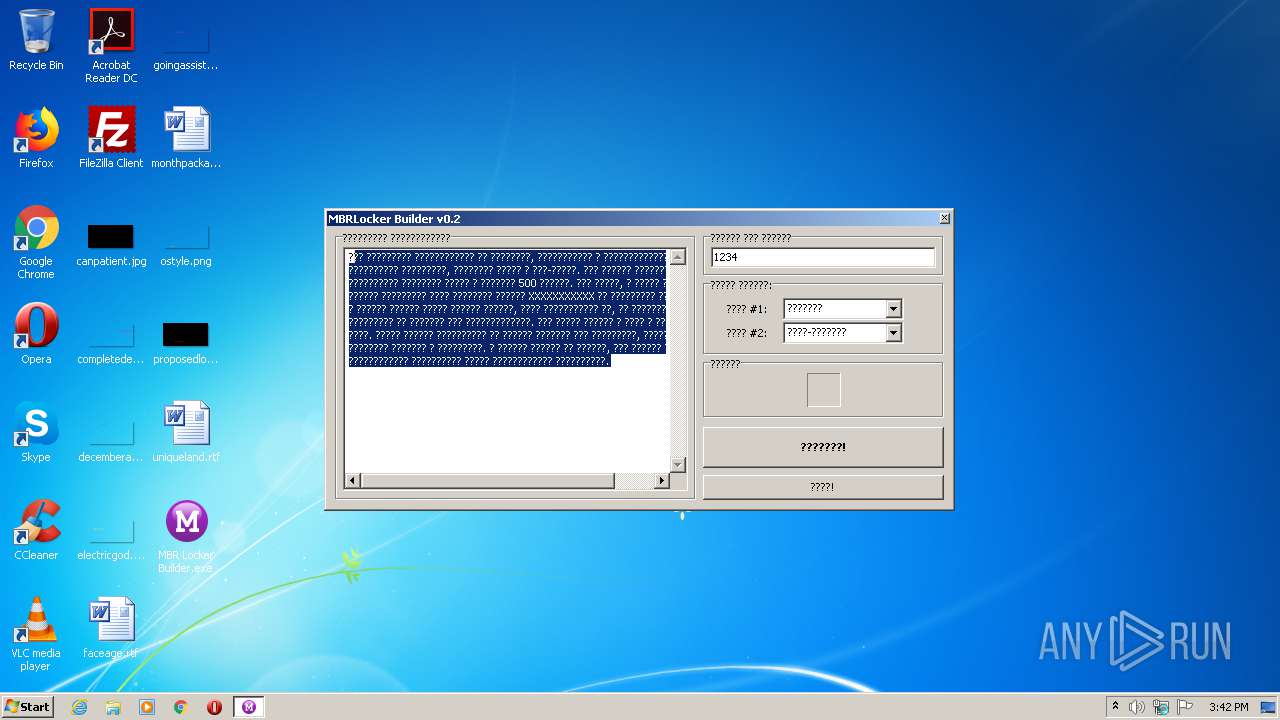Image resolution: width=1280 pixels, height=720 pixels.
Task: Launch Google Chrome desktop shortcut
Action: [36, 242]
